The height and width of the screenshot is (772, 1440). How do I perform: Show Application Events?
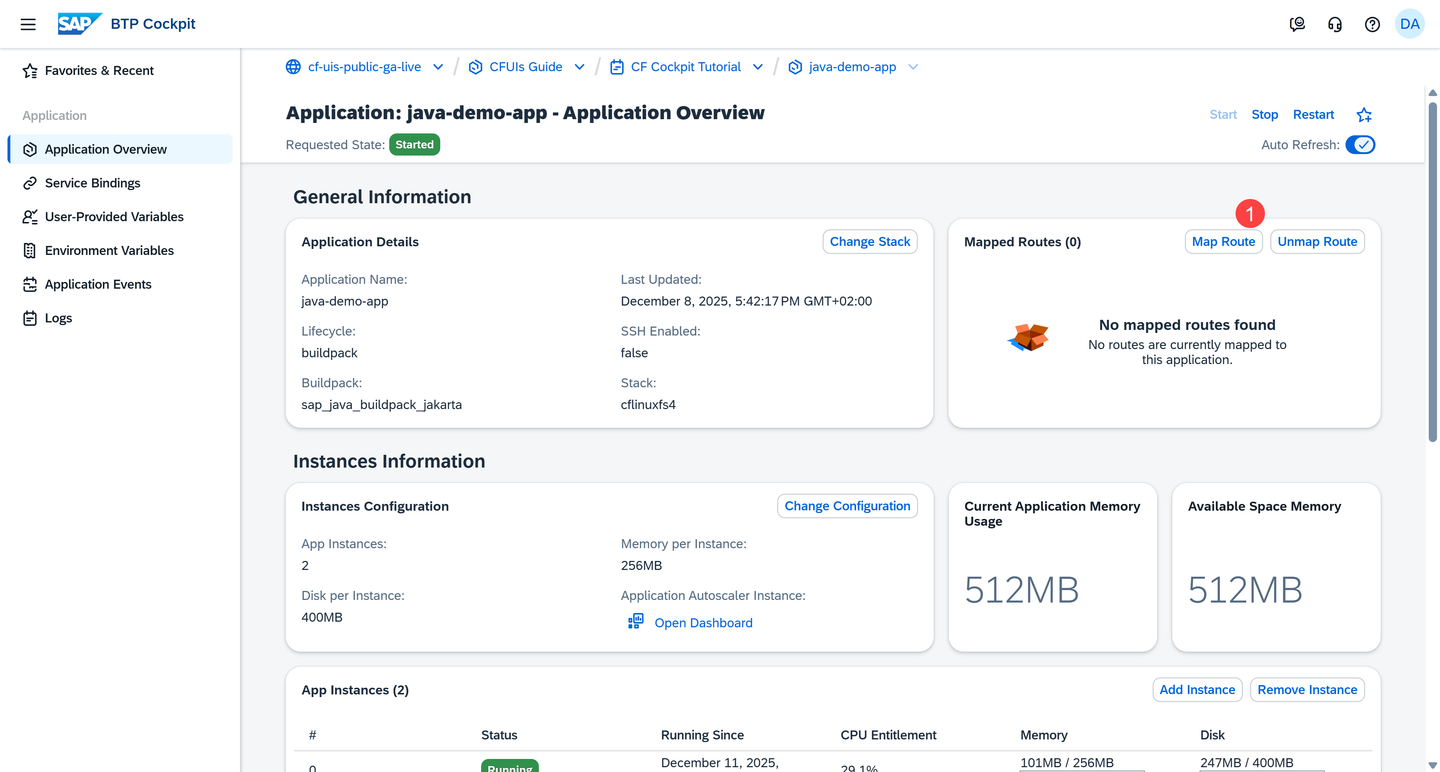coord(120,285)
